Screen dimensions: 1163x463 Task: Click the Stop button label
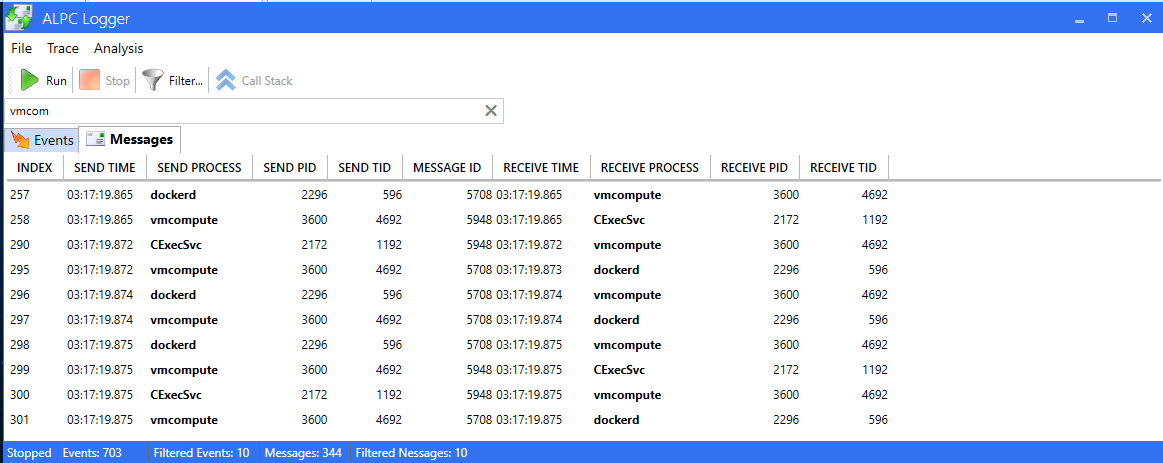tap(117, 81)
